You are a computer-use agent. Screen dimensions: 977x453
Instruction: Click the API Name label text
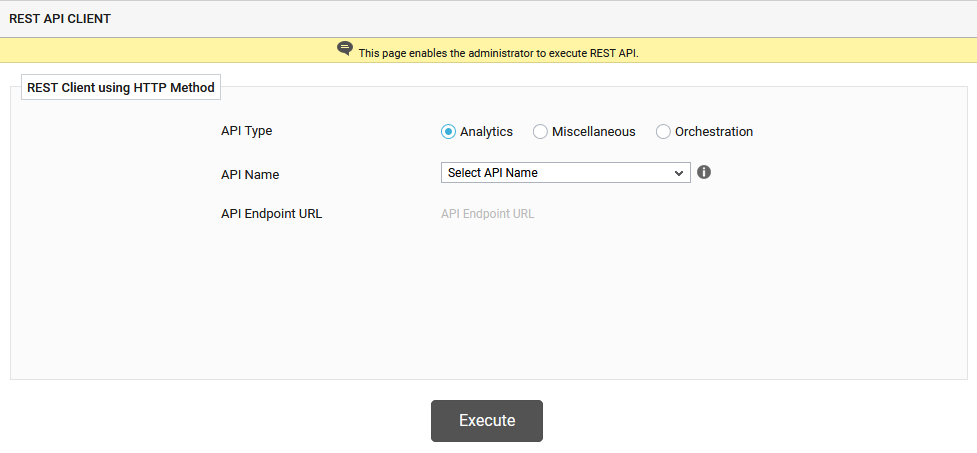pyautogui.click(x=250, y=174)
